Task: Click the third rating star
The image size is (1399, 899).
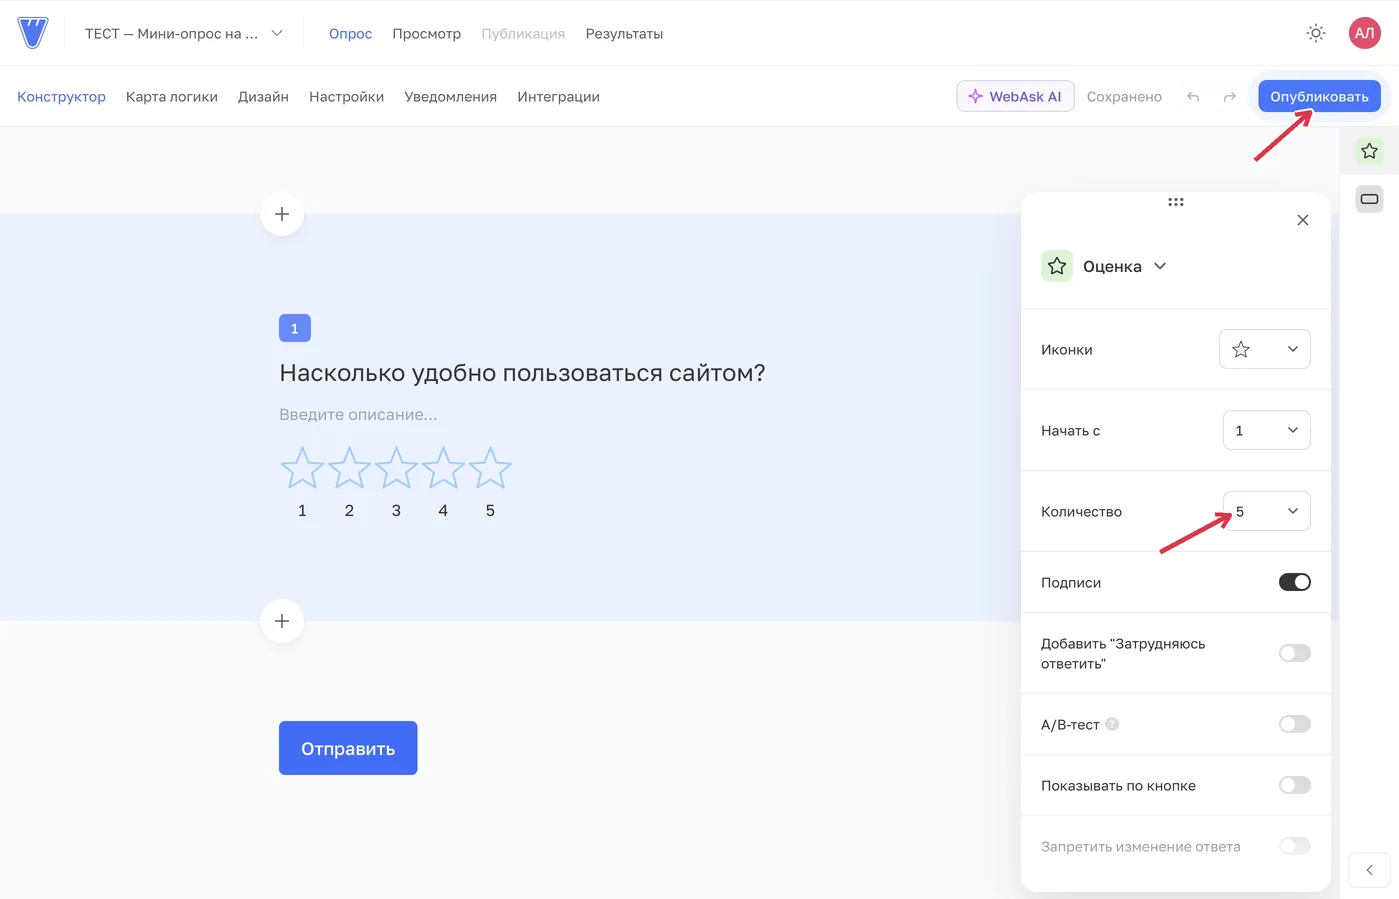Action: coord(396,468)
